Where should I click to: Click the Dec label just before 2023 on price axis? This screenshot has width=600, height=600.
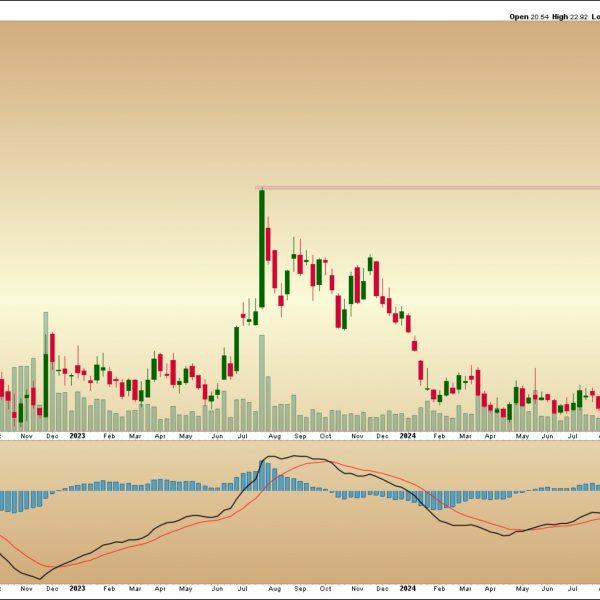52,436
